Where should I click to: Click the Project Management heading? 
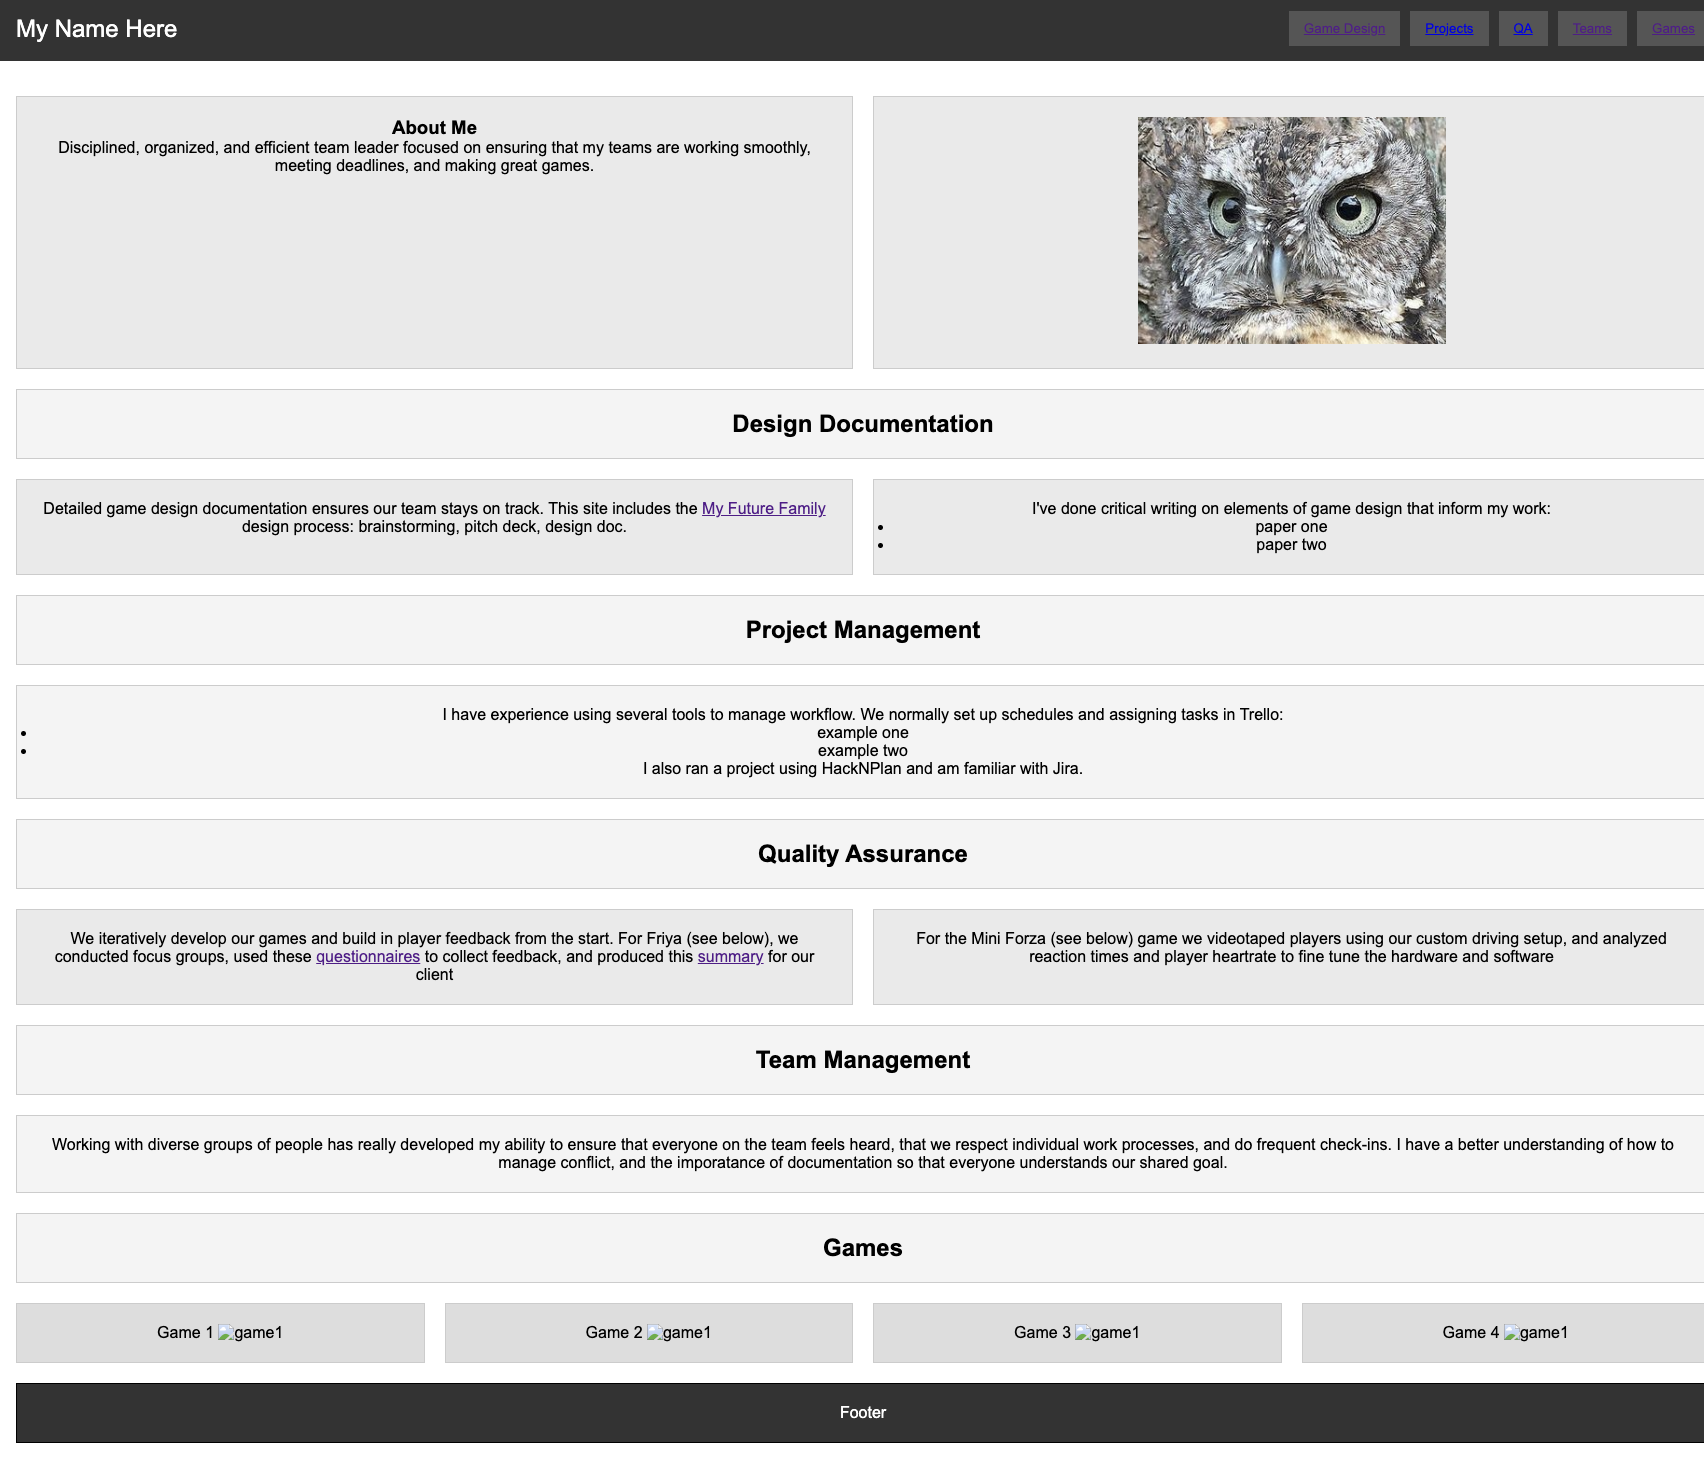[862, 630]
